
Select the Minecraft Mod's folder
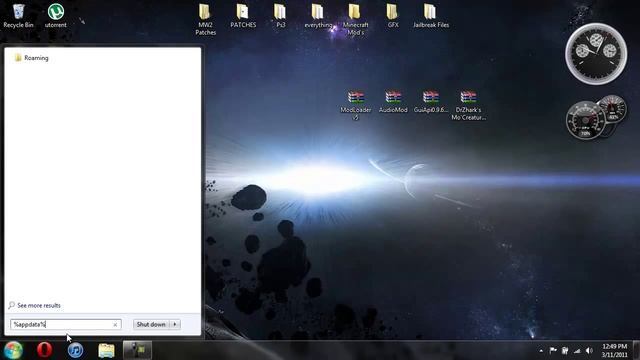click(355, 20)
